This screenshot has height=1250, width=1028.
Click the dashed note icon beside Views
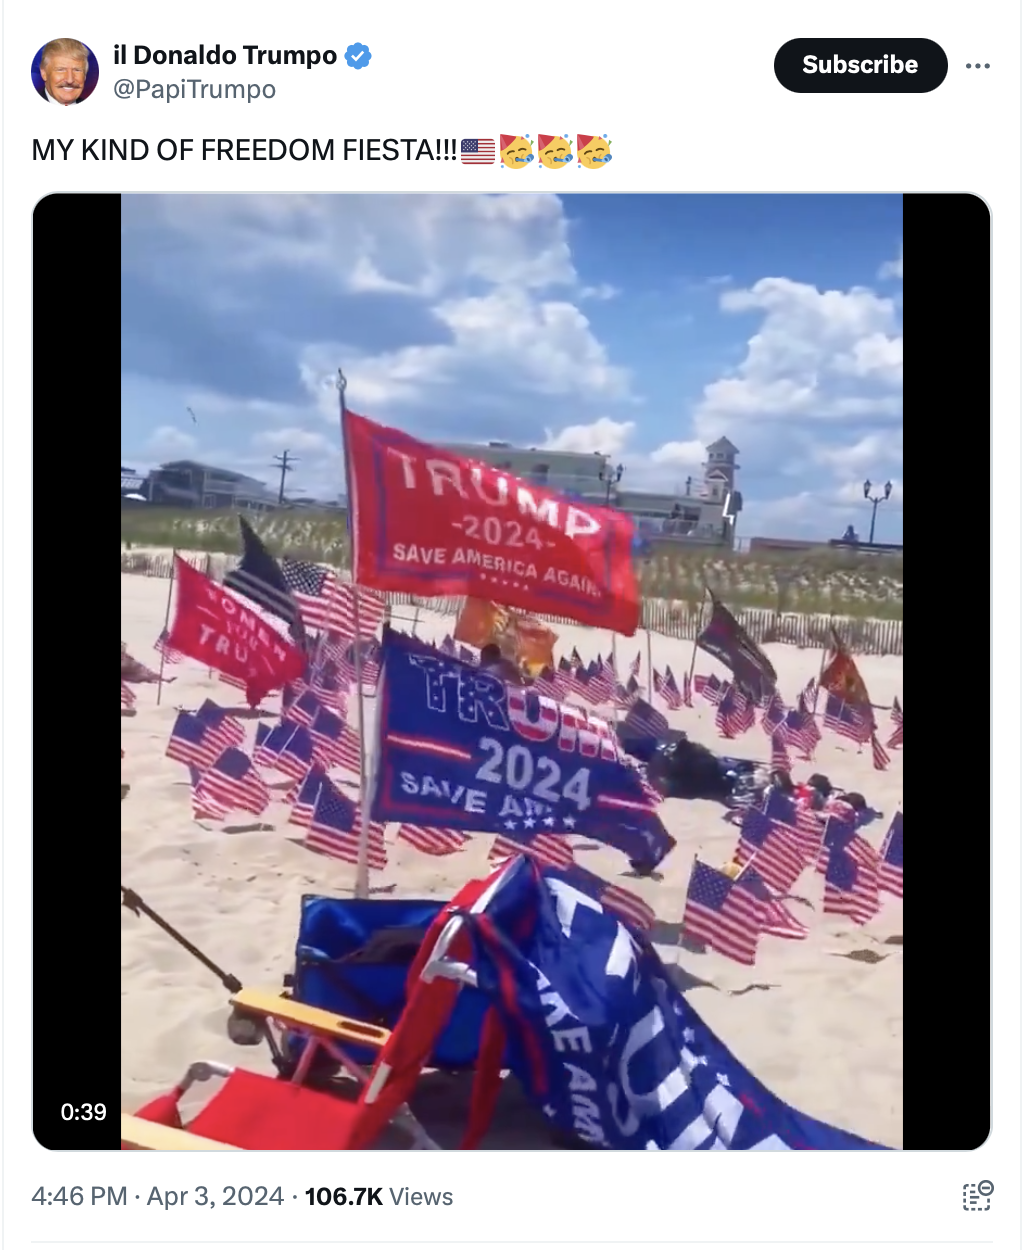977,1196
